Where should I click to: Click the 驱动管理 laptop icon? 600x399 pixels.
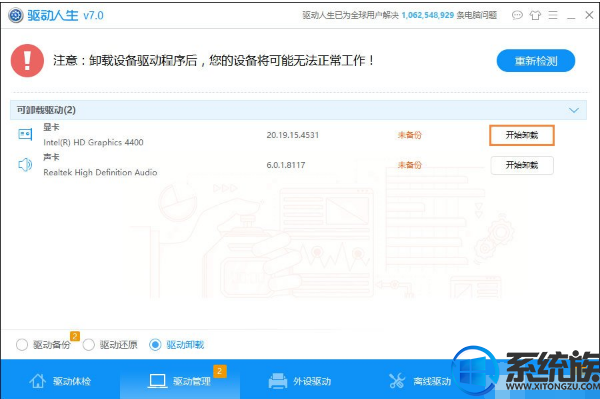(x=157, y=381)
